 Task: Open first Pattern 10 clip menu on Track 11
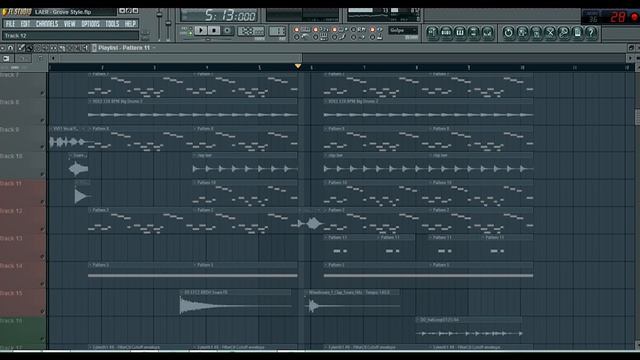click(x=195, y=183)
